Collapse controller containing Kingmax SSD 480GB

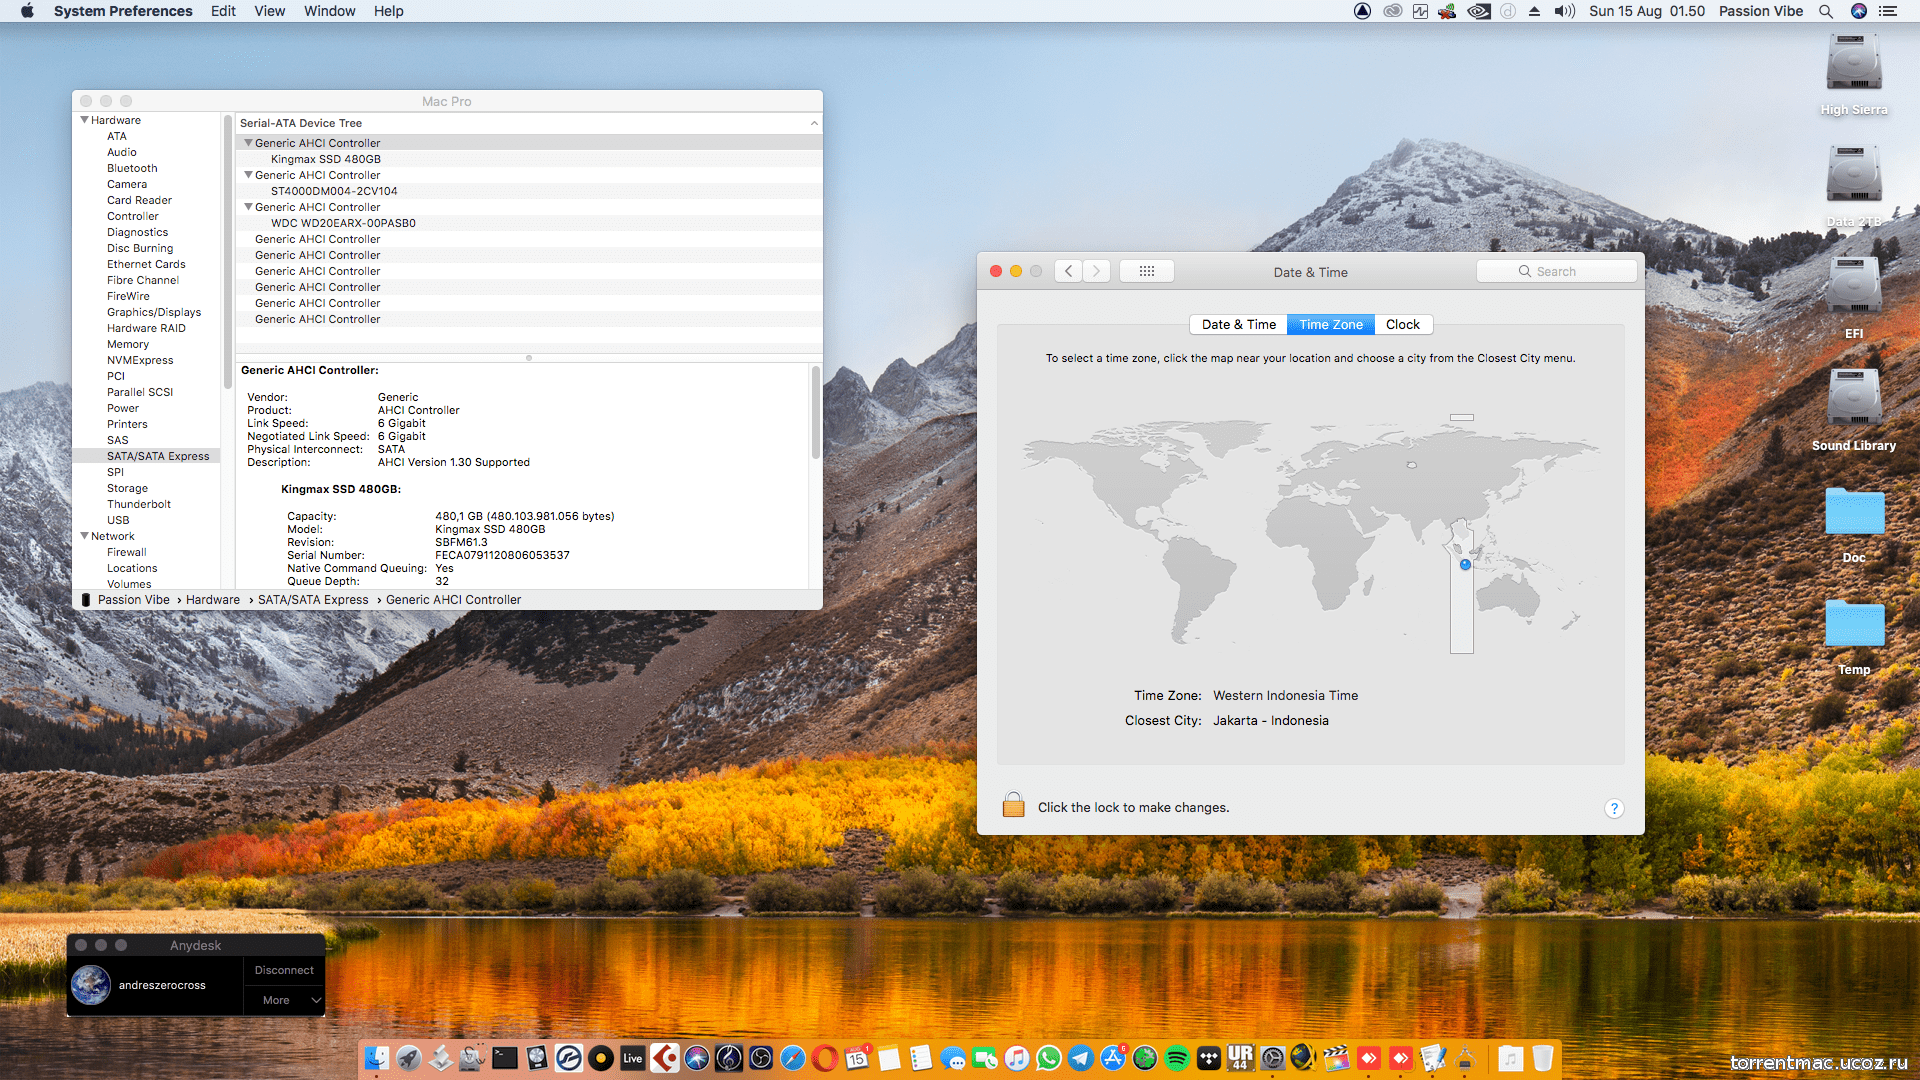(248, 143)
